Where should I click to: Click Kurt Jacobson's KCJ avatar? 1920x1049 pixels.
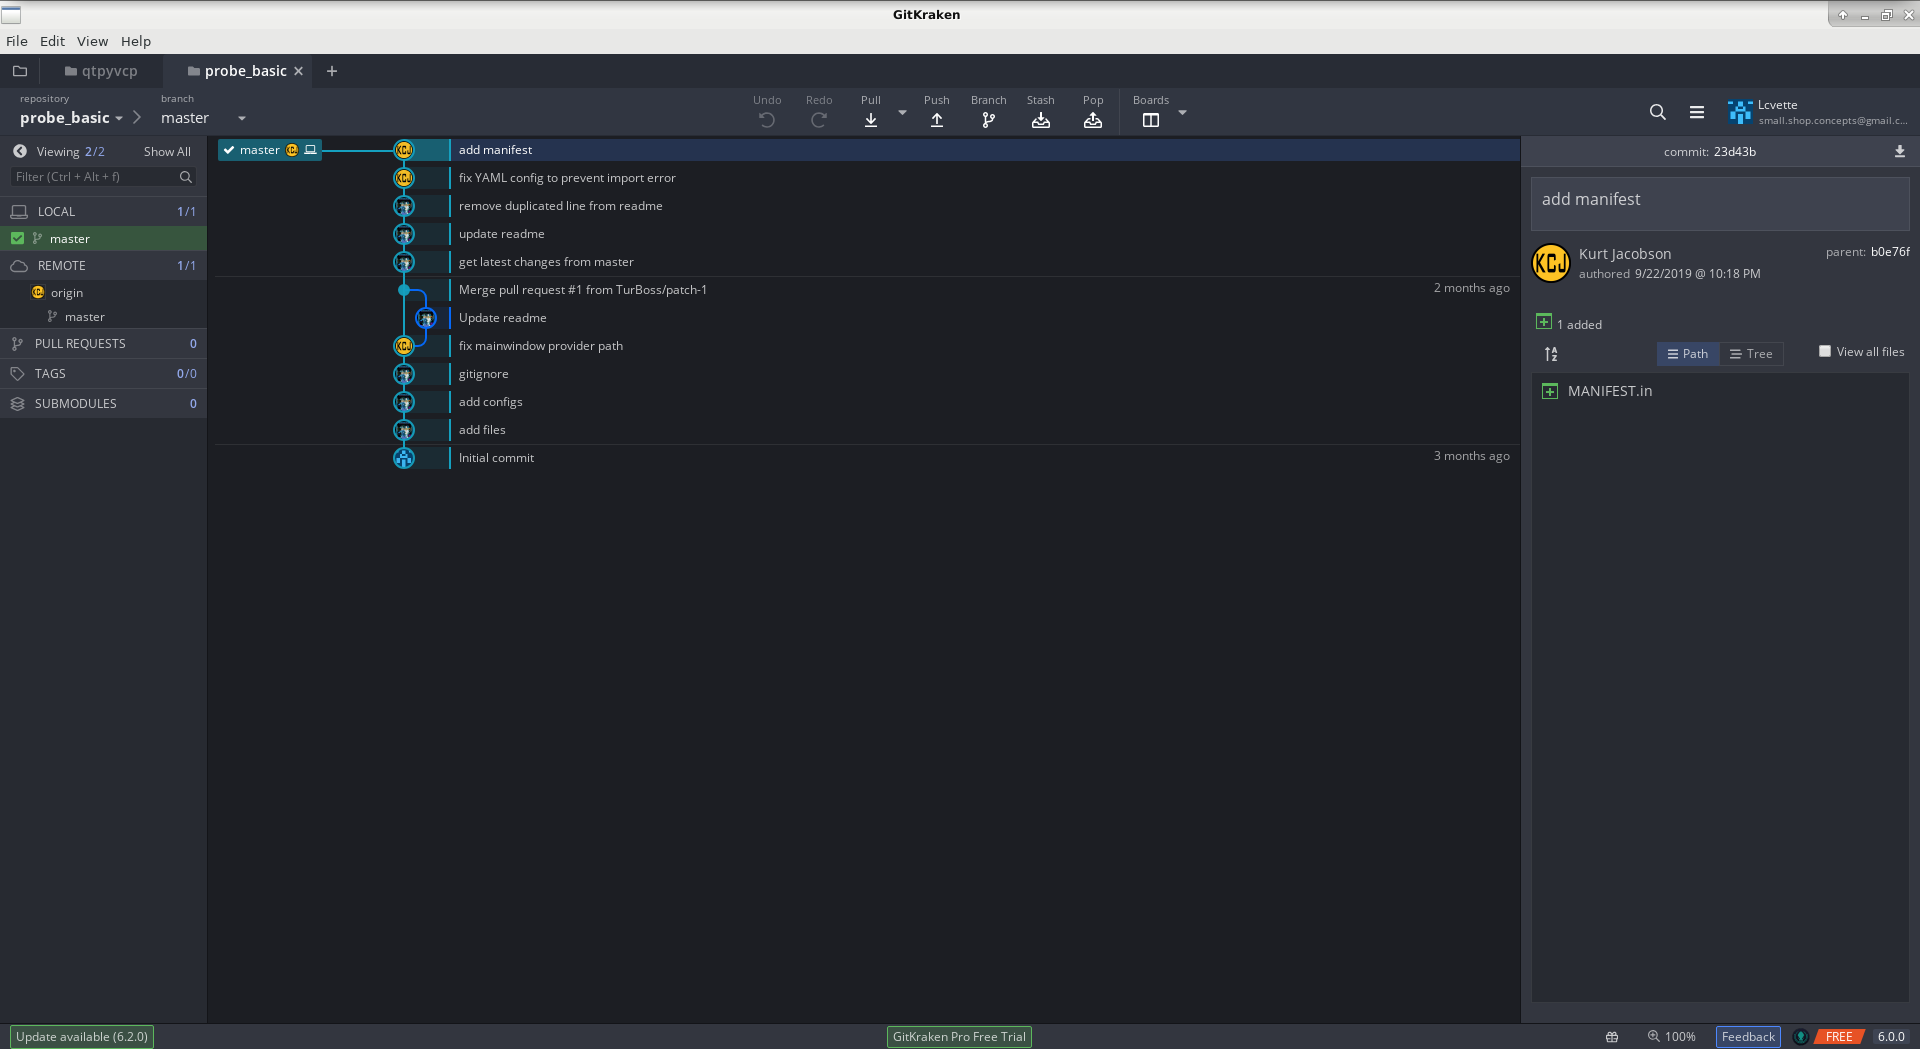point(1551,263)
